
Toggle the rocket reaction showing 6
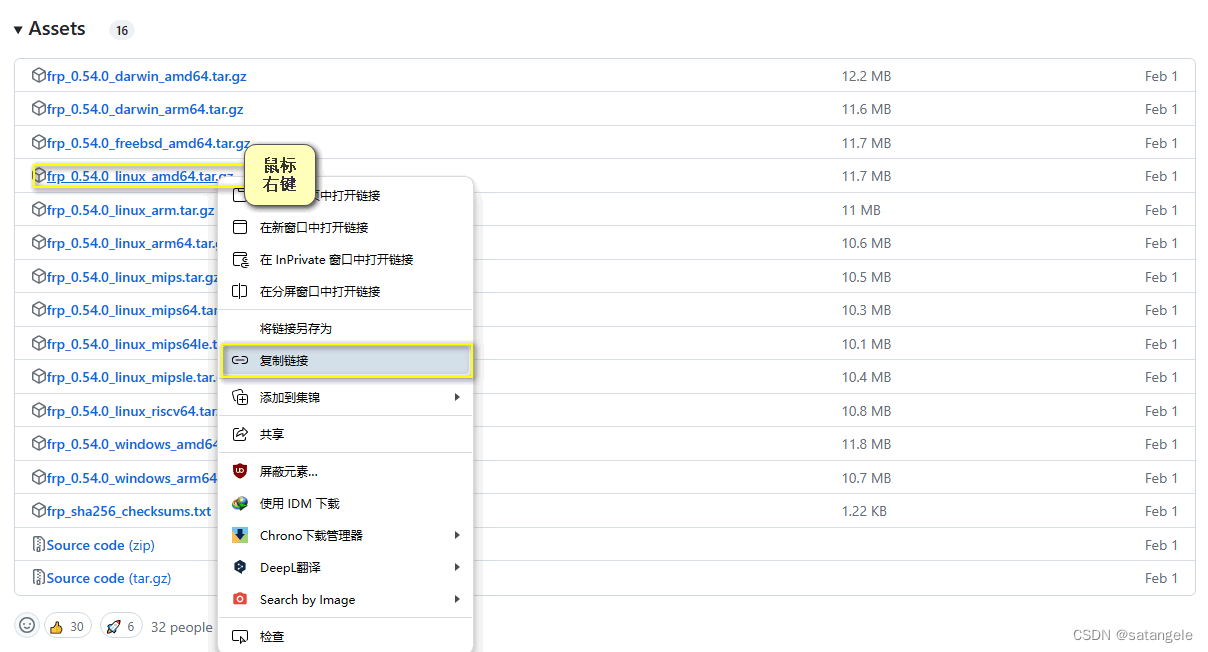click(120, 625)
